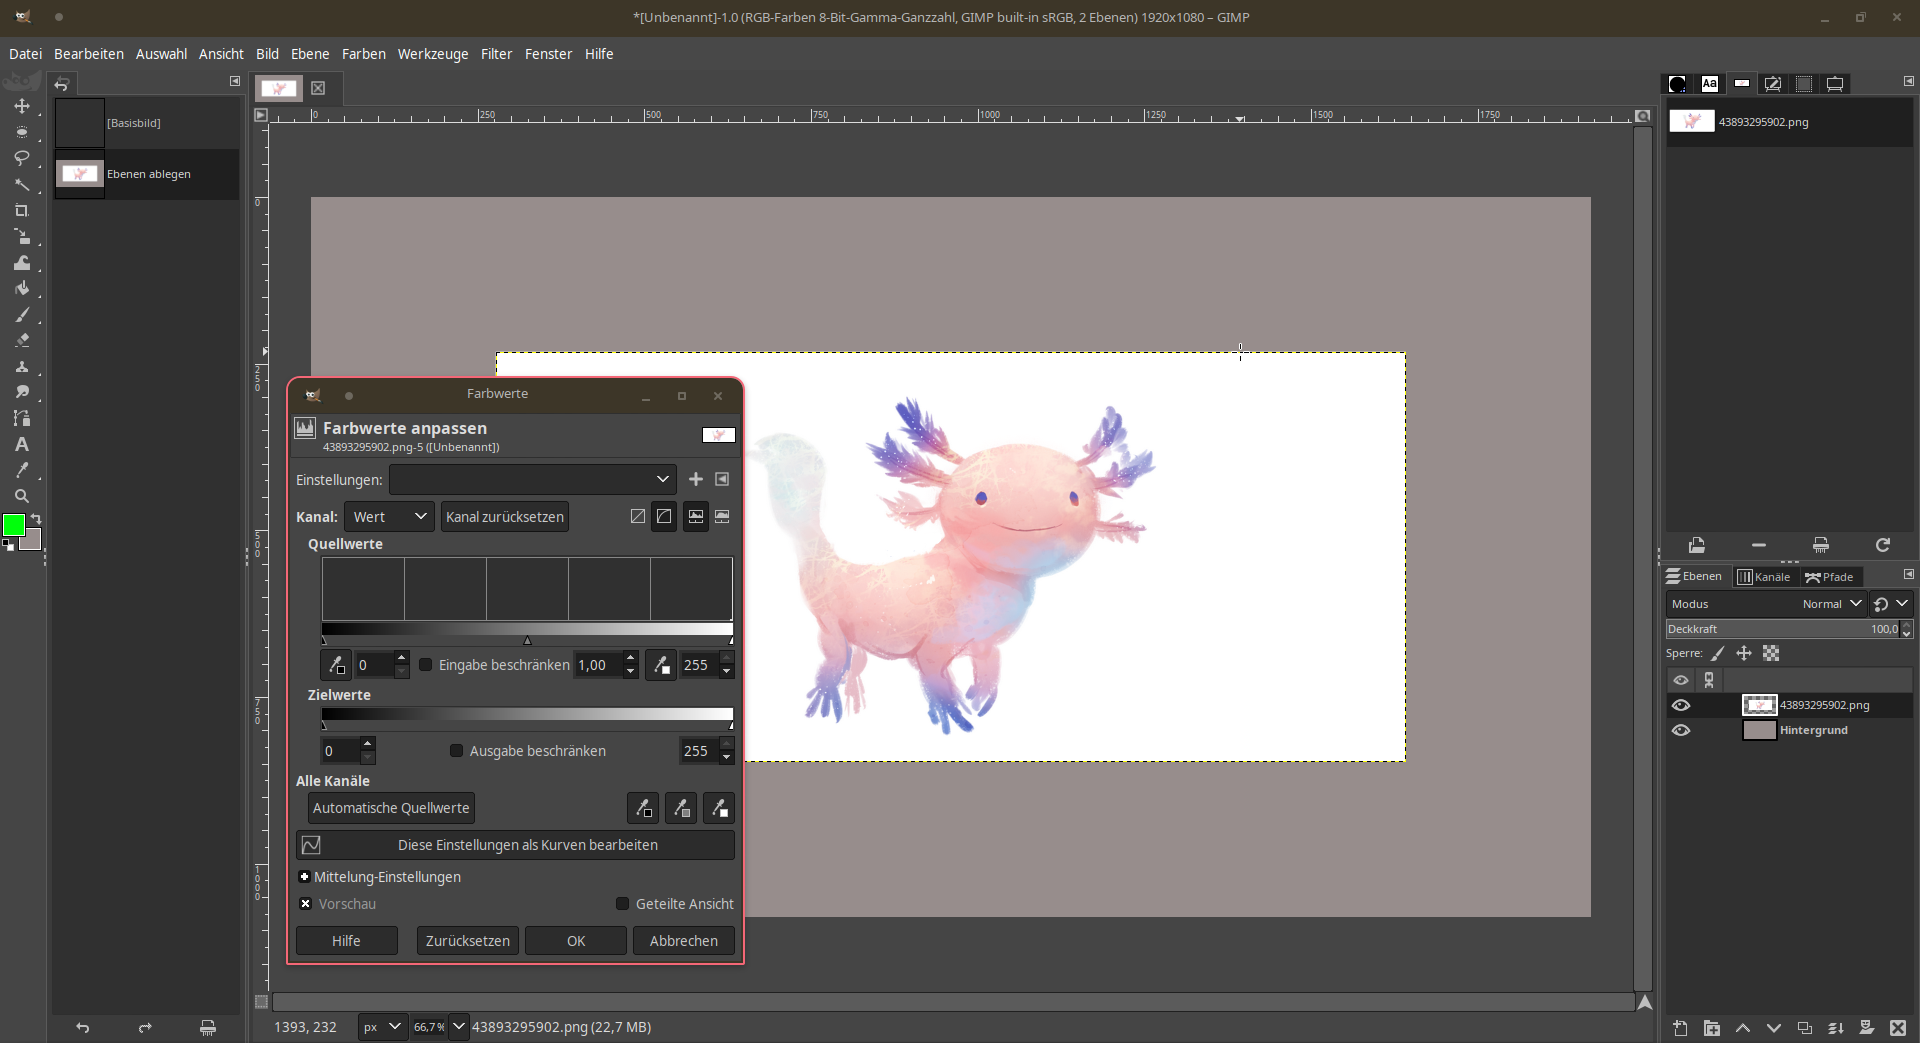Save current settings as named preset
1920x1043 pixels.
click(696, 479)
